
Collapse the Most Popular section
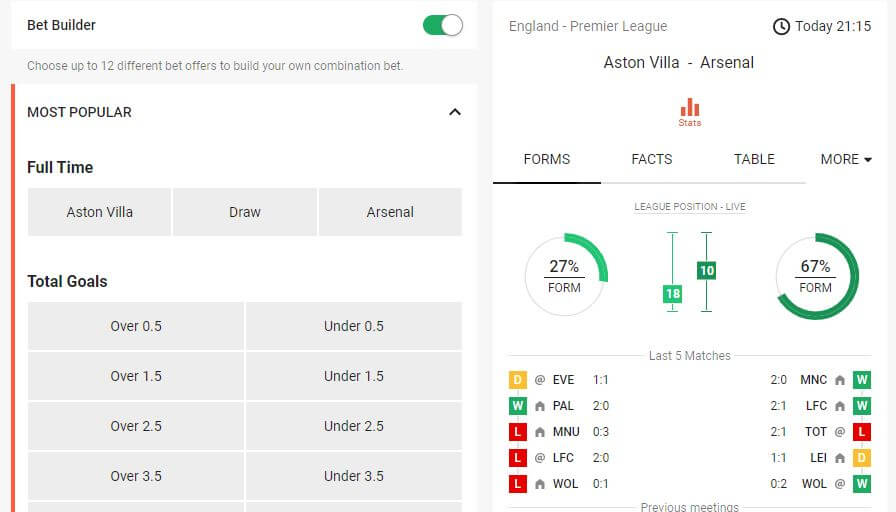[455, 112]
